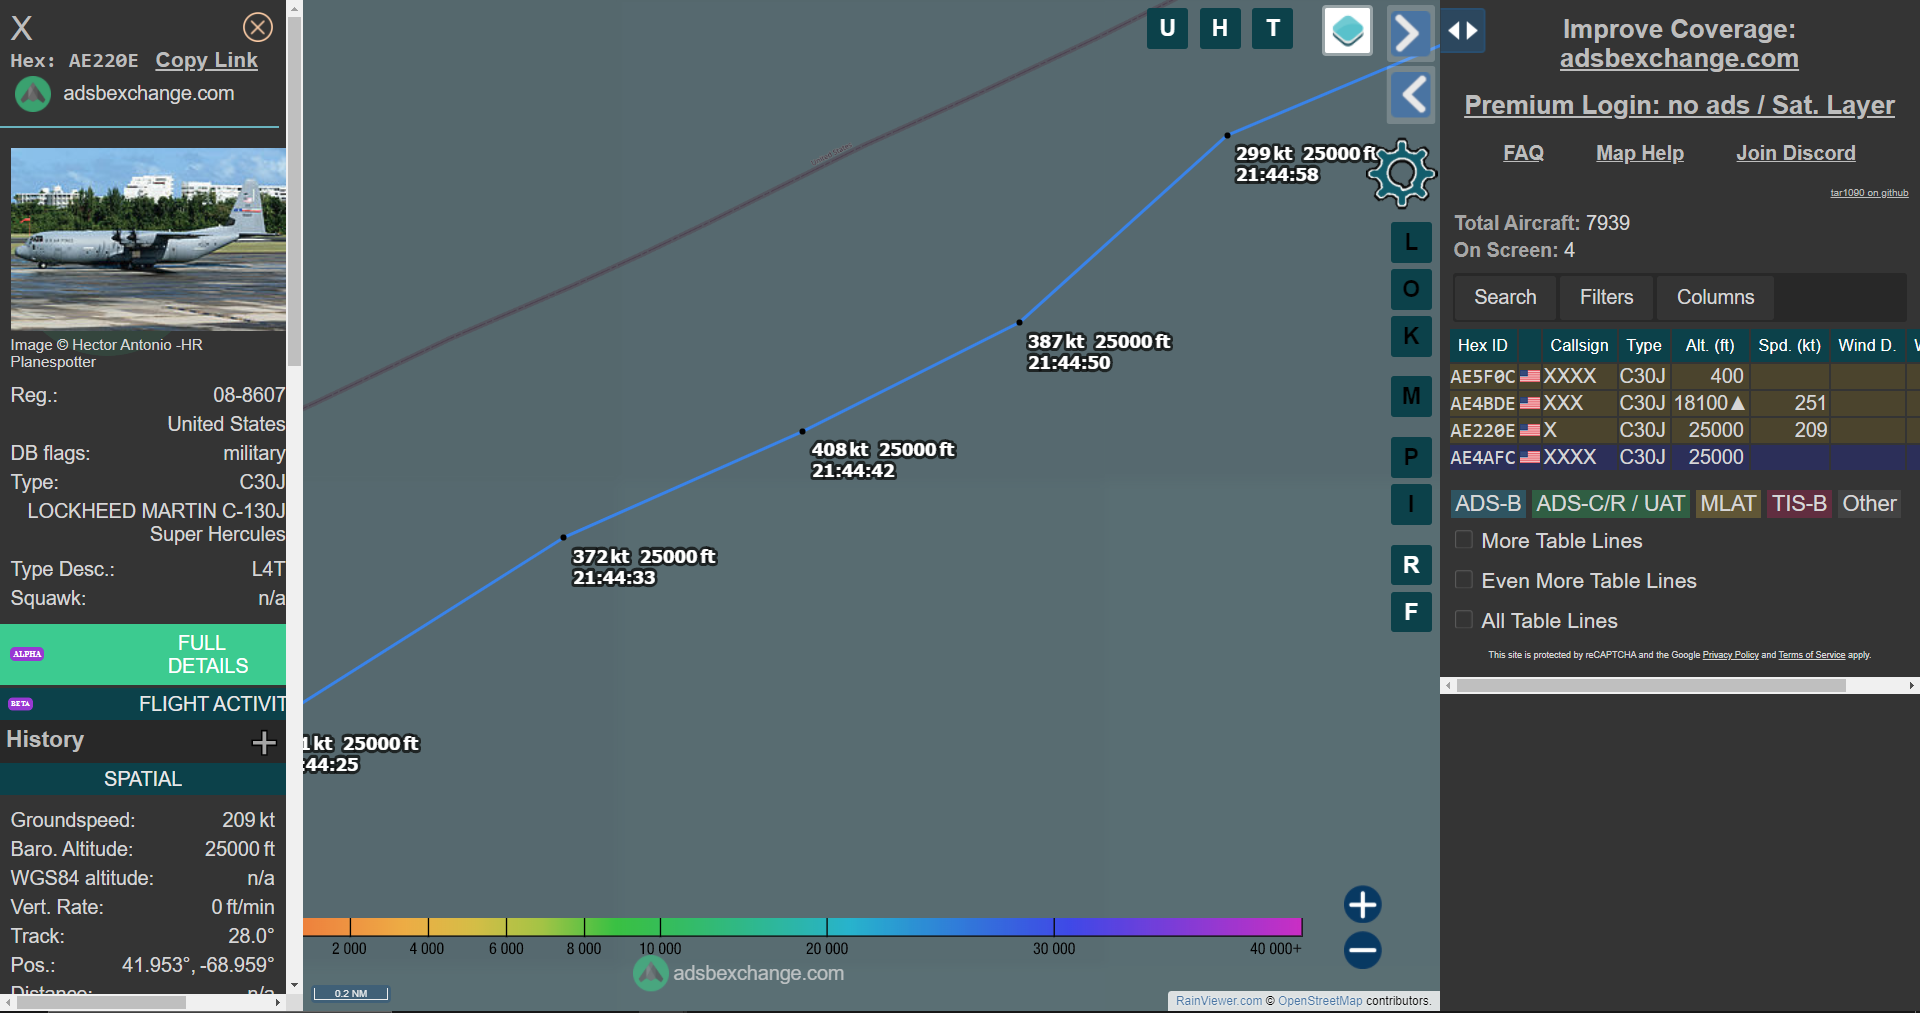
Task: Click the right chevron sidebar button
Action: [x=1410, y=33]
